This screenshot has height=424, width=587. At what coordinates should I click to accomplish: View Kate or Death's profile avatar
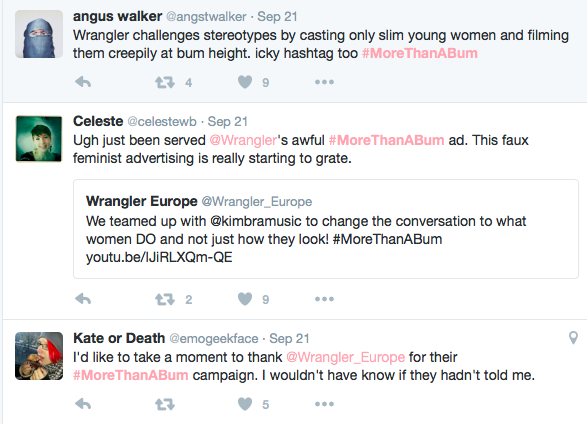click(x=39, y=356)
